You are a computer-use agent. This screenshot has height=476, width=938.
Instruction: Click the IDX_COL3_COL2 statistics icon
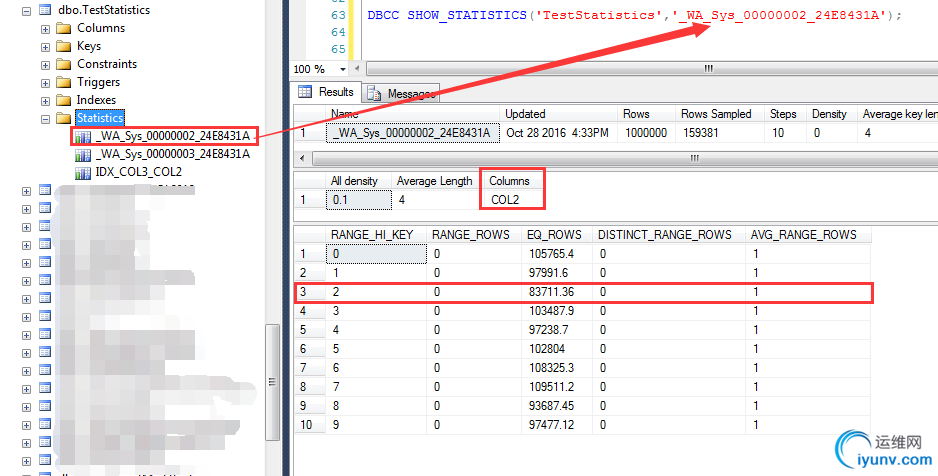[x=83, y=173]
